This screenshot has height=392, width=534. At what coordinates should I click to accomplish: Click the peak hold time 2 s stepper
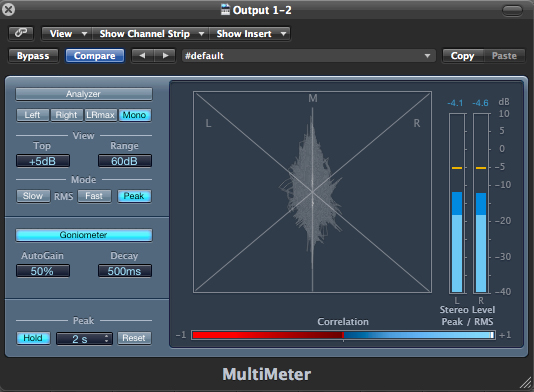[x=84, y=339]
